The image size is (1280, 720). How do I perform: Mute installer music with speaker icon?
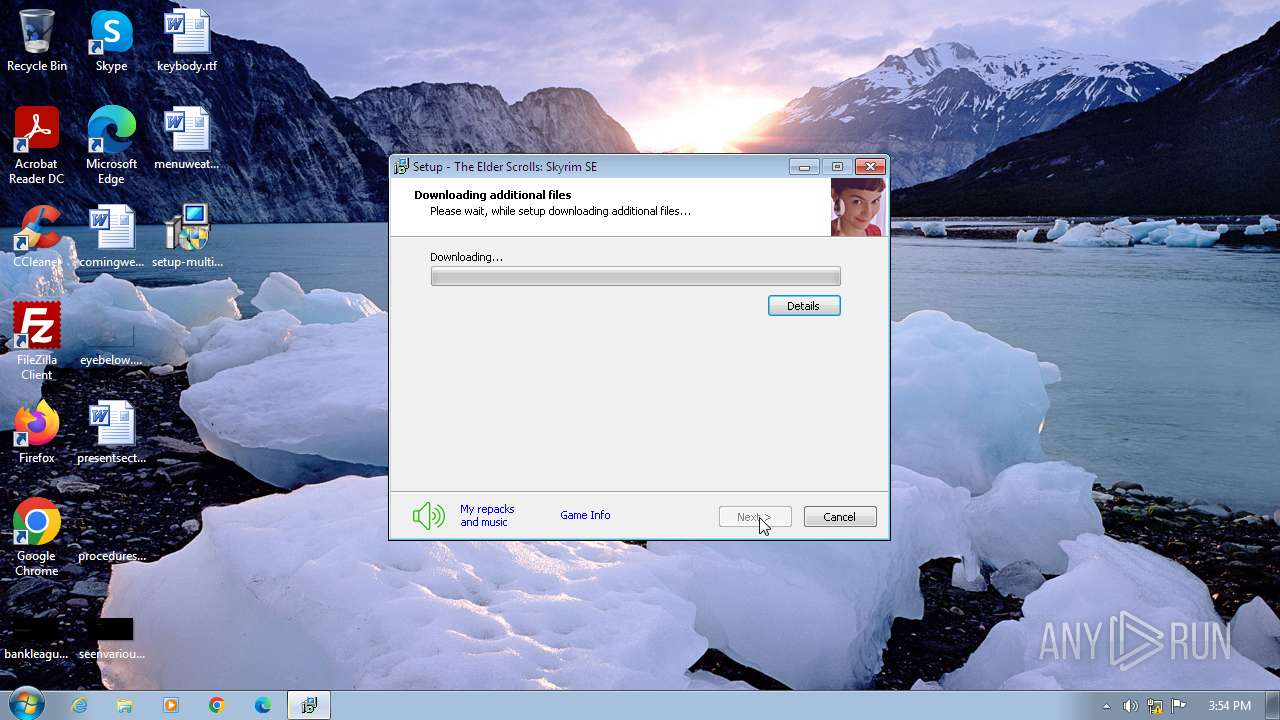428,516
